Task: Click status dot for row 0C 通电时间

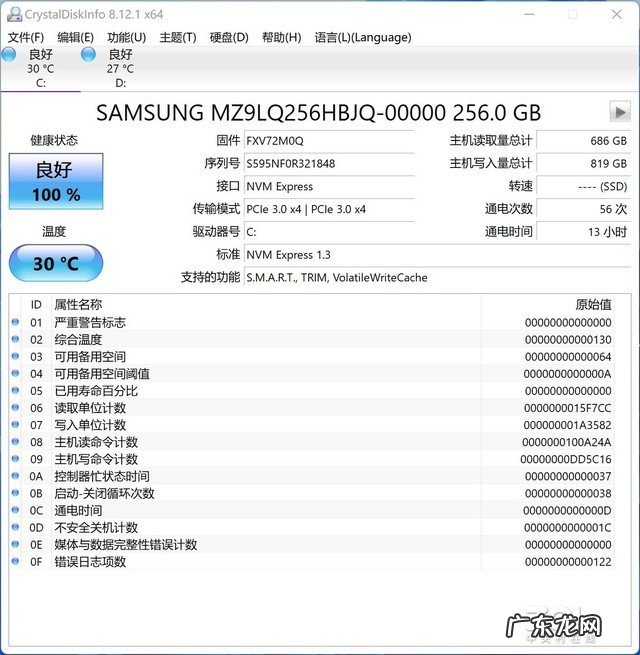Action: click(x=15, y=510)
